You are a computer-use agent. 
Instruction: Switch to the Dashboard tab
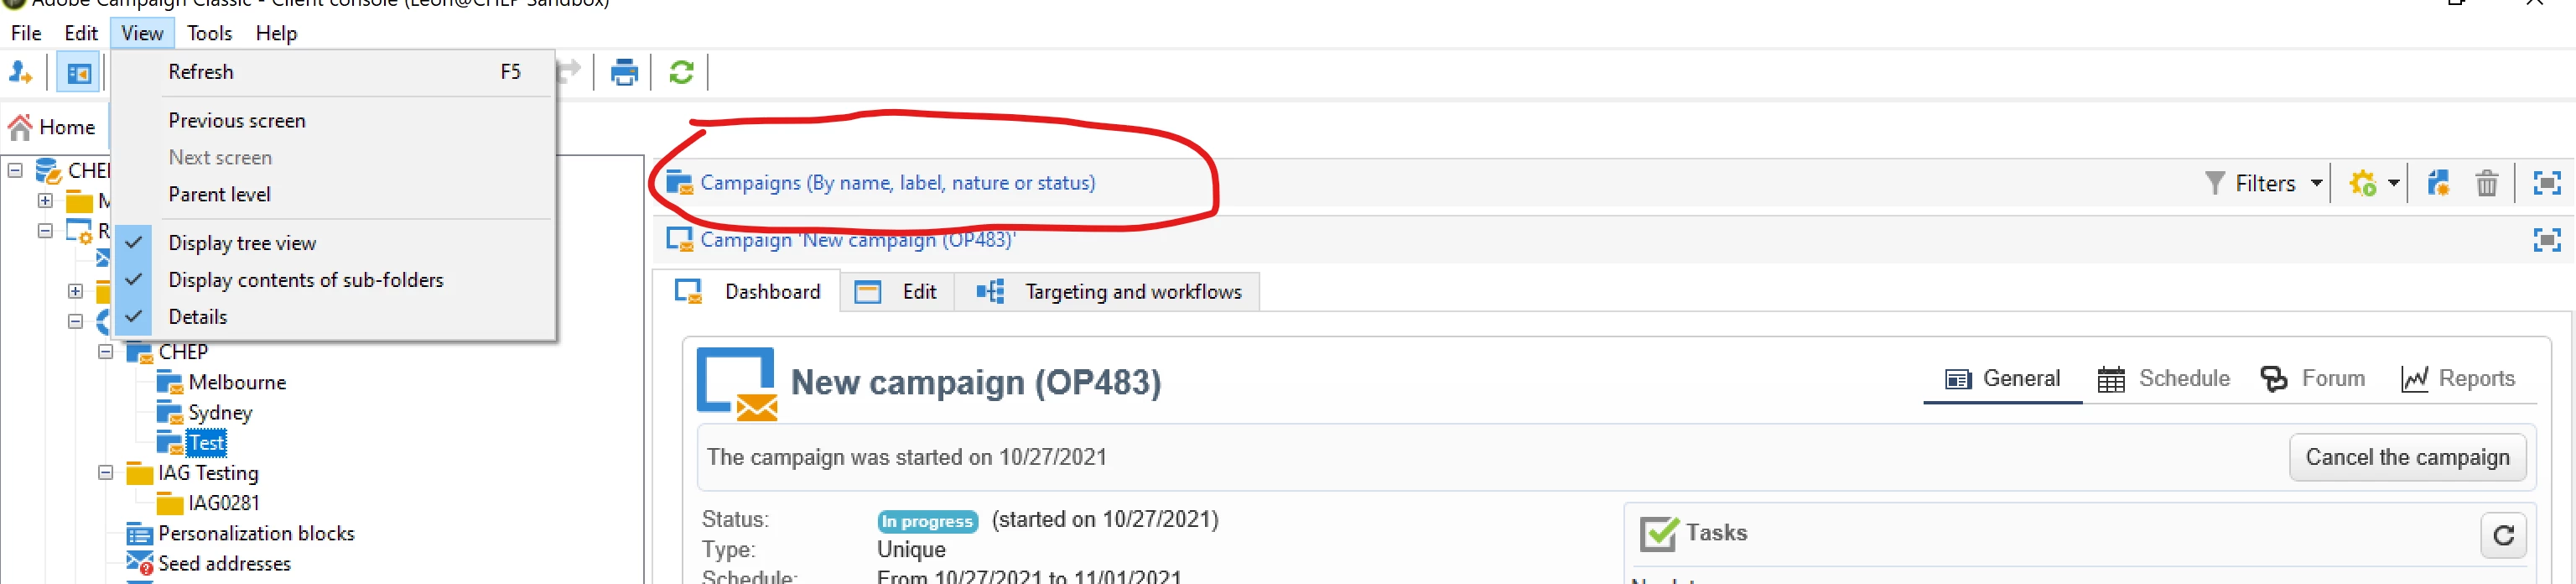click(748, 292)
